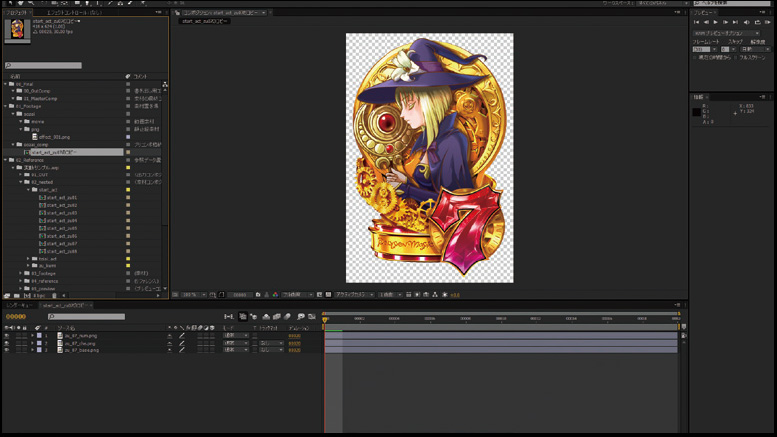Click the Preview panel tab
777x437 pixels.
click(x=704, y=12)
